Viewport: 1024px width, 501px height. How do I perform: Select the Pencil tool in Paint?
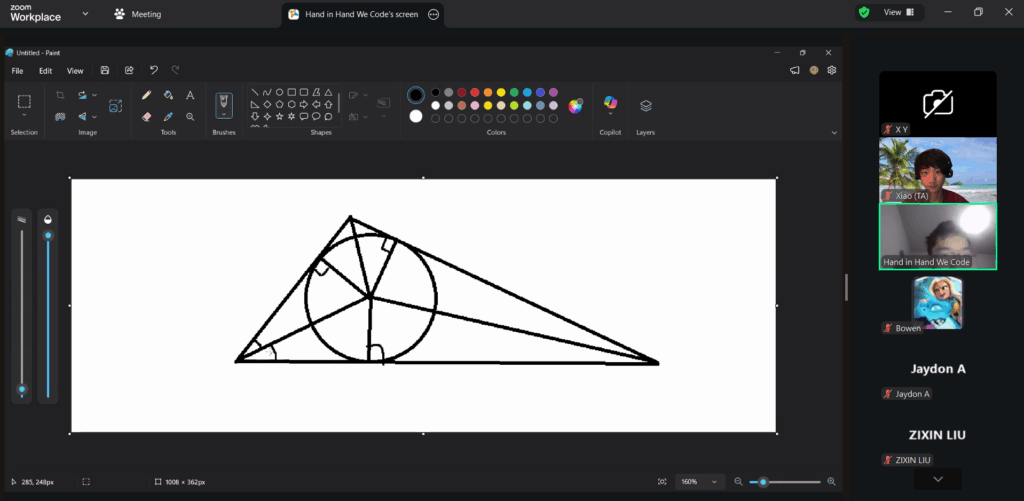(147, 95)
